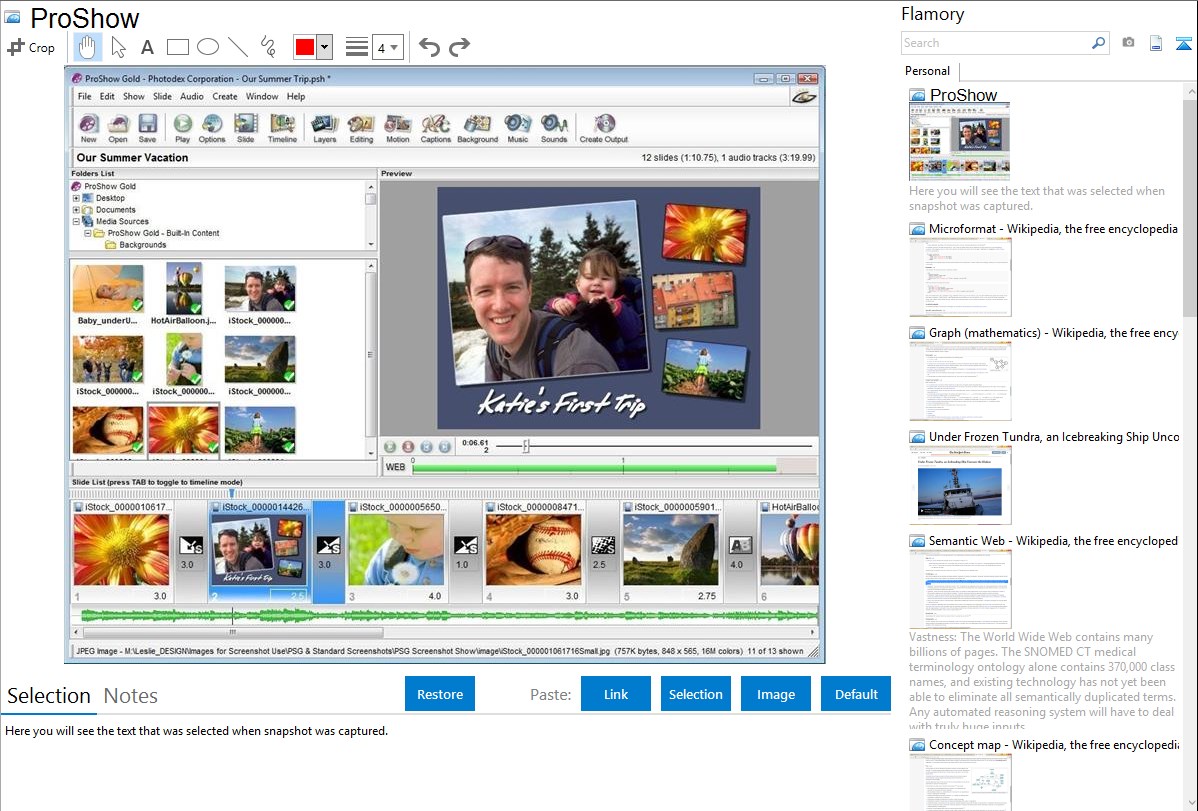Open Semantic Web snapshot title
Viewport: 1198px width, 811px height.
click(x=1053, y=540)
